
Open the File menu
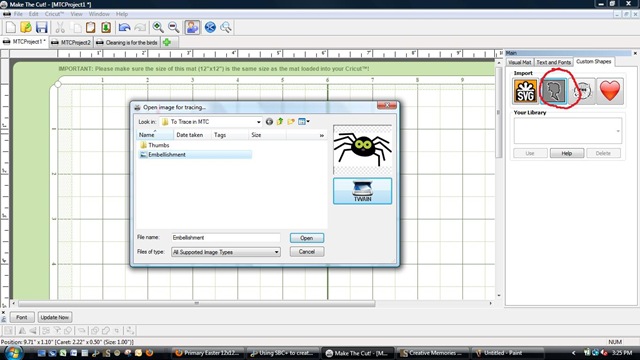(x=18, y=14)
